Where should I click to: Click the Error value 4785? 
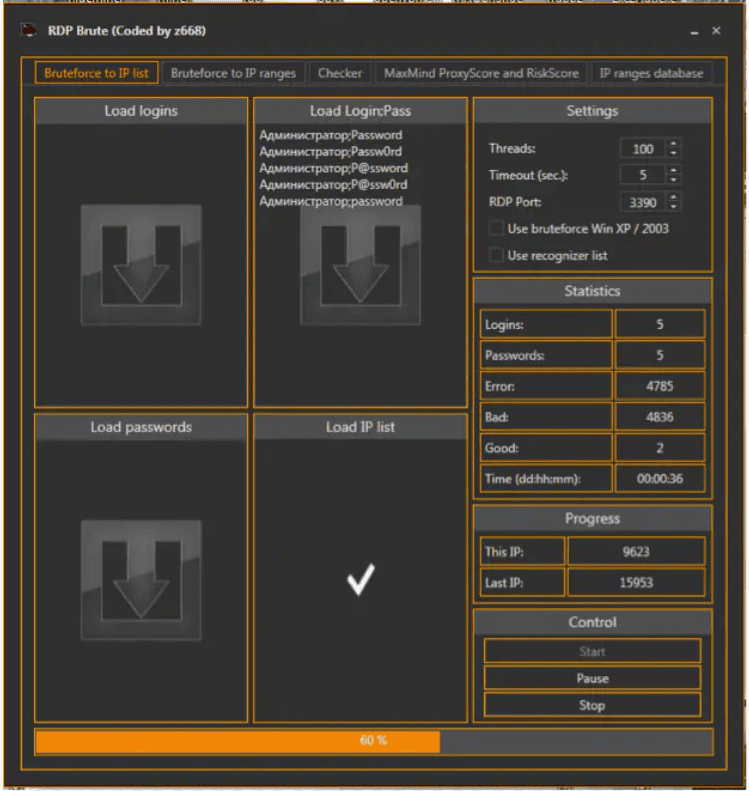pos(660,386)
